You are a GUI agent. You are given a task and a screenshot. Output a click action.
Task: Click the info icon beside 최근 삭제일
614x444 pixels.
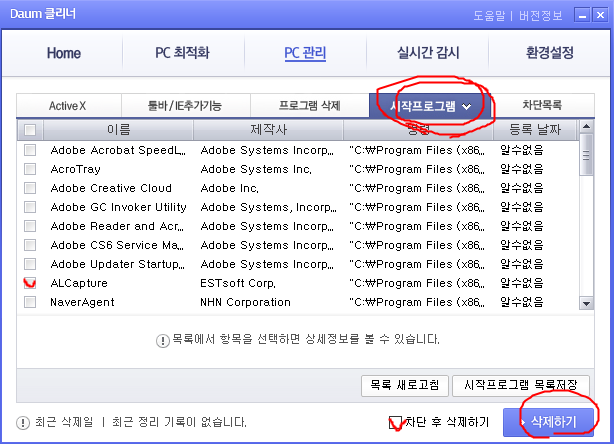[x=23, y=423]
